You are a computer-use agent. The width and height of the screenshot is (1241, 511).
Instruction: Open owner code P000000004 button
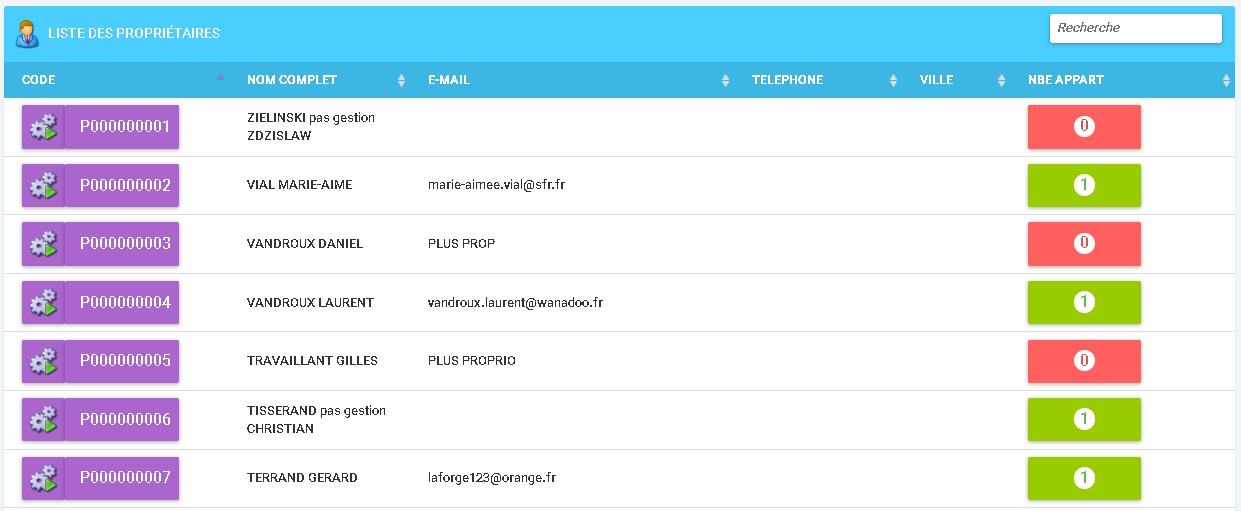(124, 302)
